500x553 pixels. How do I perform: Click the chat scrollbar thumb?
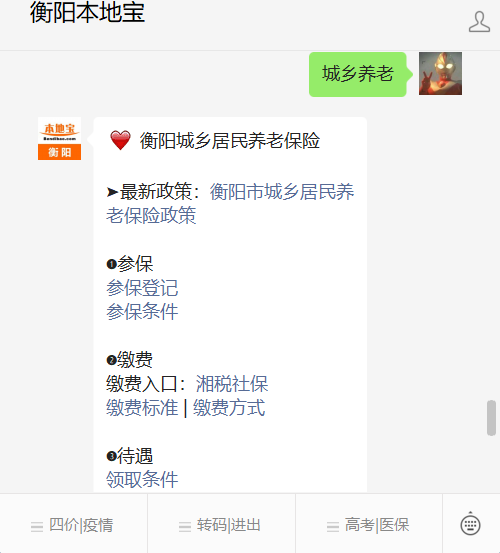coord(491,418)
